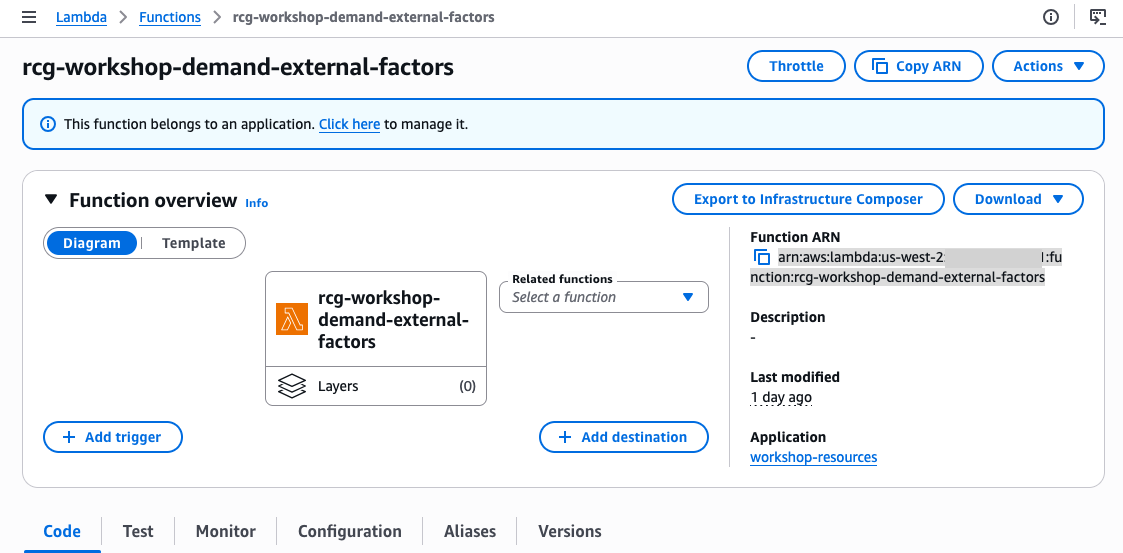The width and height of the screenshot is (1123, 553).
Task: Select the function name box in diagram
Action: coord(376,319)
